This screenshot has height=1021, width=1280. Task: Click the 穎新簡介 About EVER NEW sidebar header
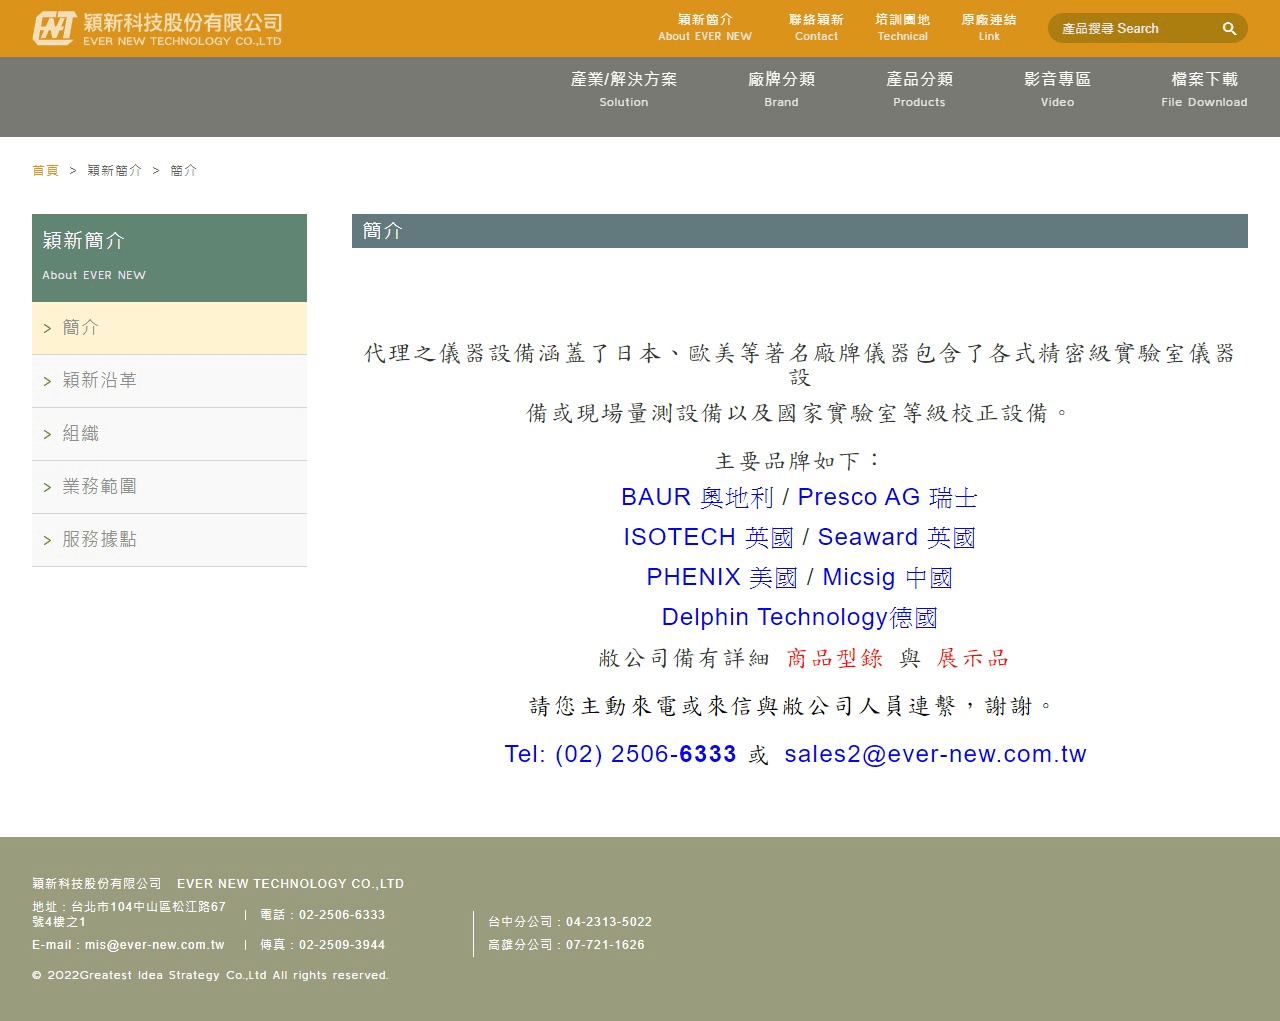pos(169,258)
